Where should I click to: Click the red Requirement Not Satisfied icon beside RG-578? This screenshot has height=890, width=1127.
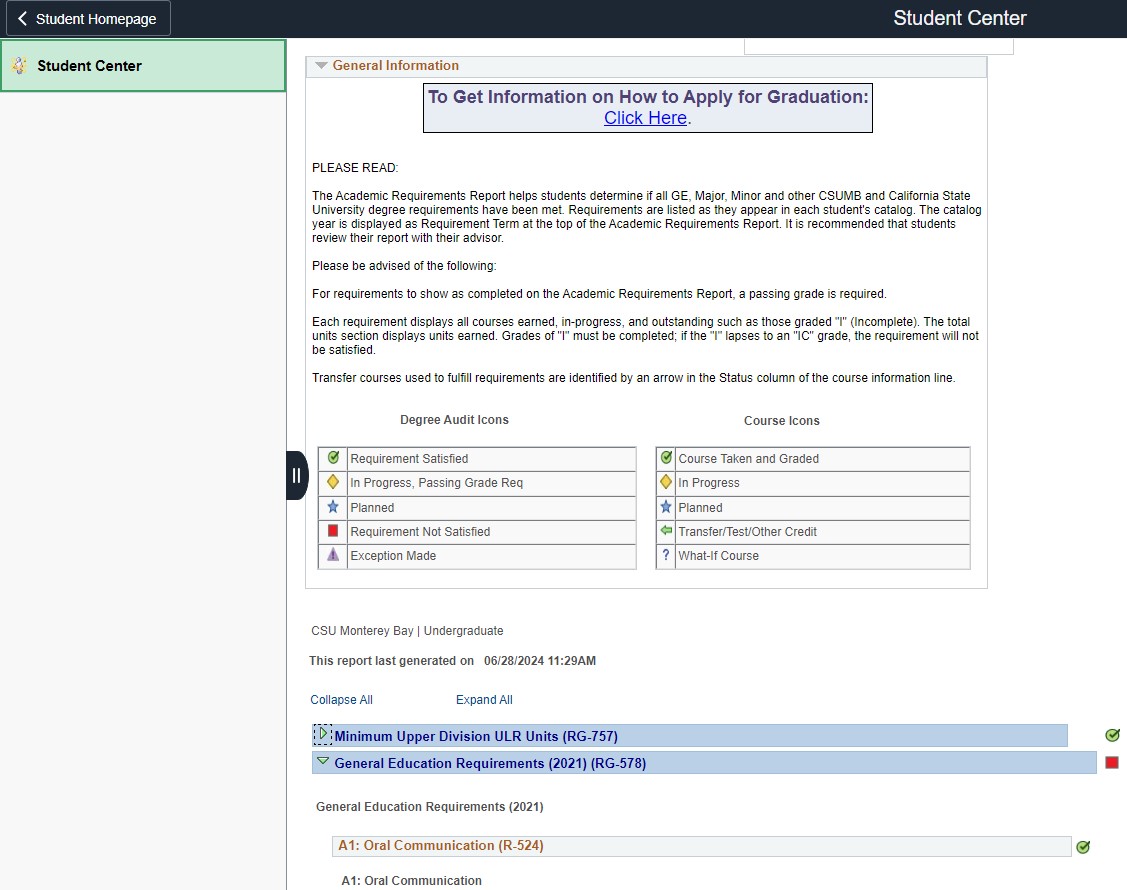coord(1112,761)
